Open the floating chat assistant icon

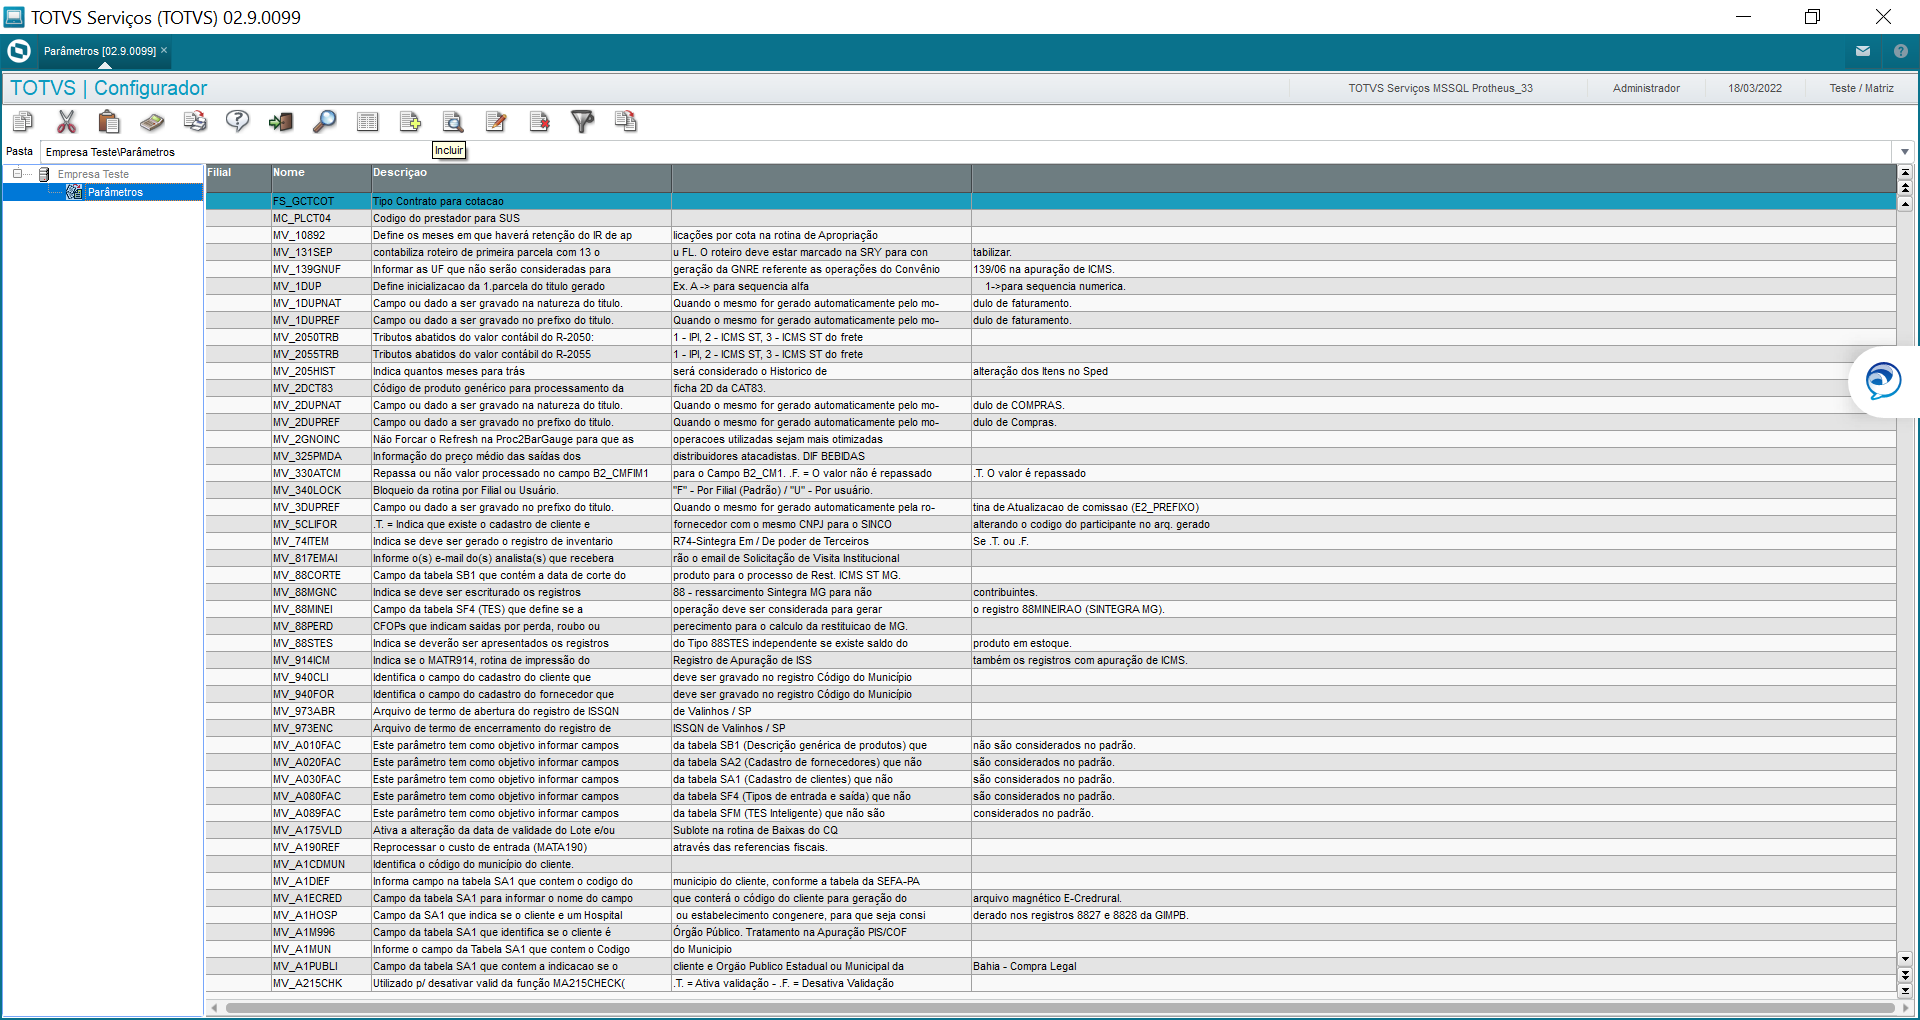click(x=1883, y=381)
